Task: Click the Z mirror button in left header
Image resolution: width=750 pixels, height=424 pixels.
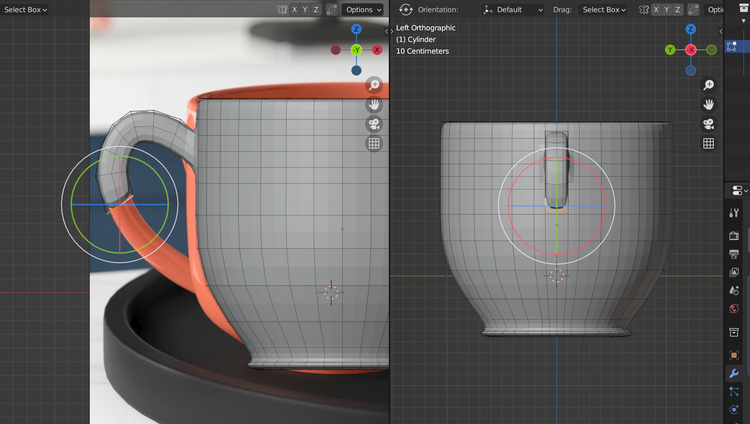Action: coord(317,9)
